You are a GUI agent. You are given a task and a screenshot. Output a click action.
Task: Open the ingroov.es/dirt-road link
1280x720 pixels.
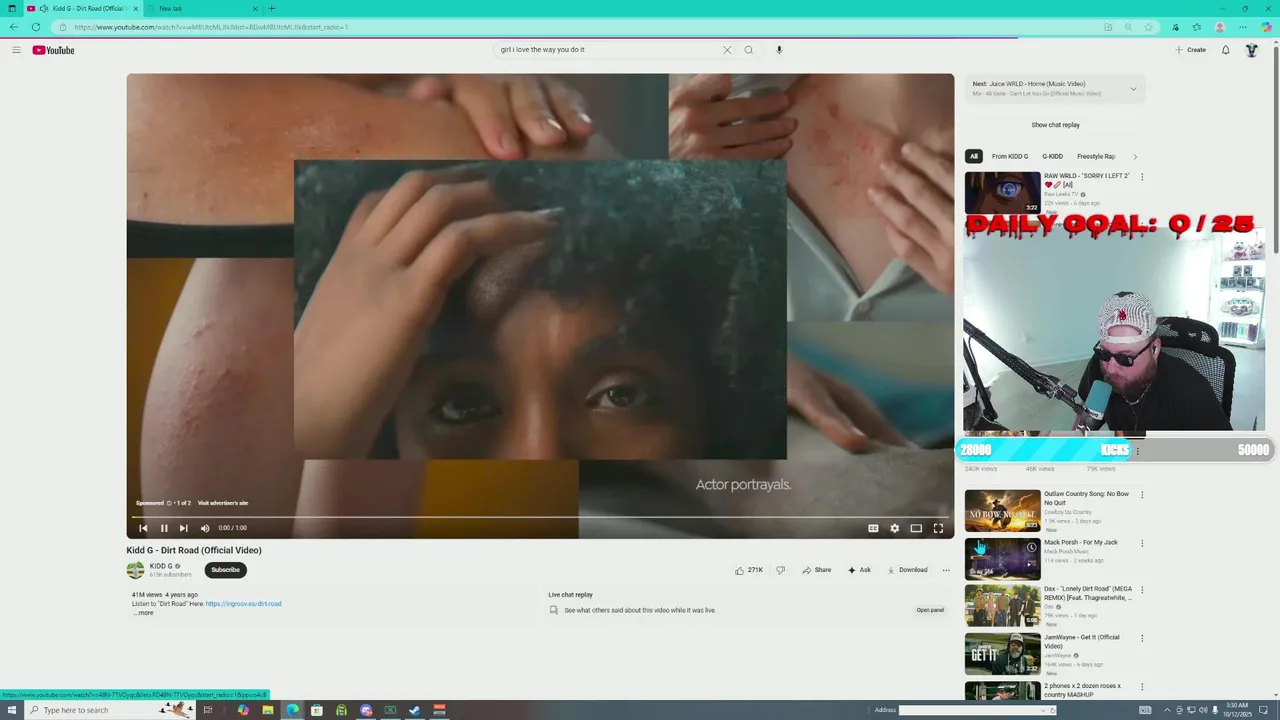point(243,604)
